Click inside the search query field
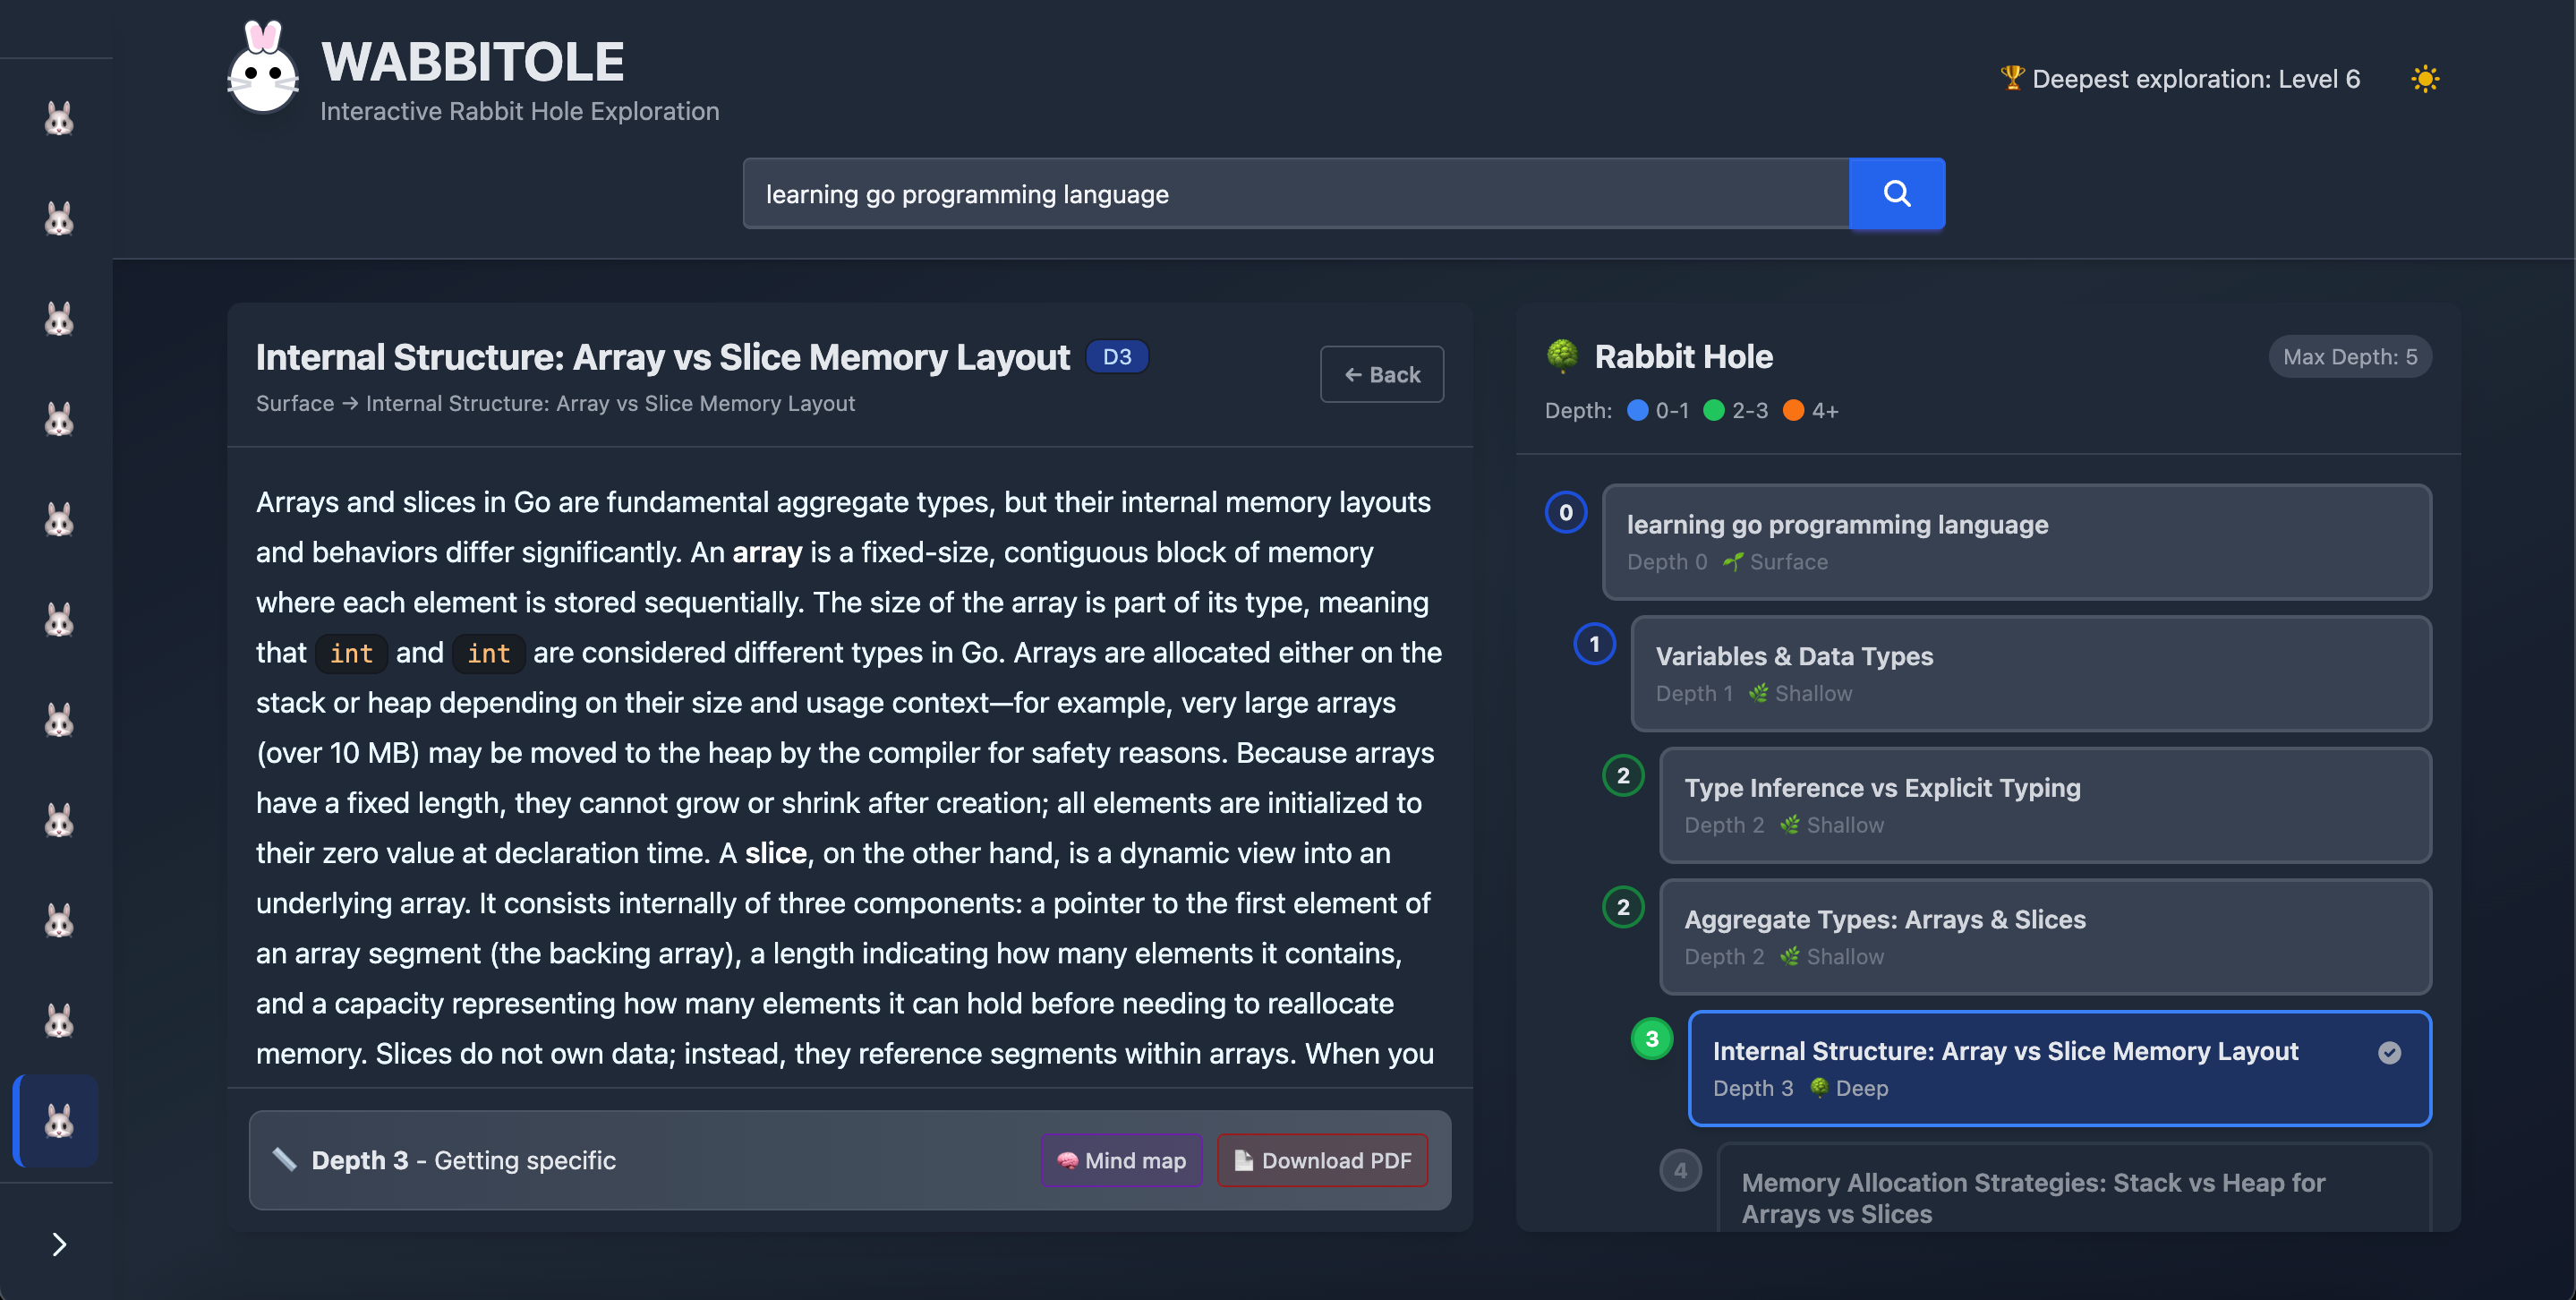 [x=1295, y=194]
